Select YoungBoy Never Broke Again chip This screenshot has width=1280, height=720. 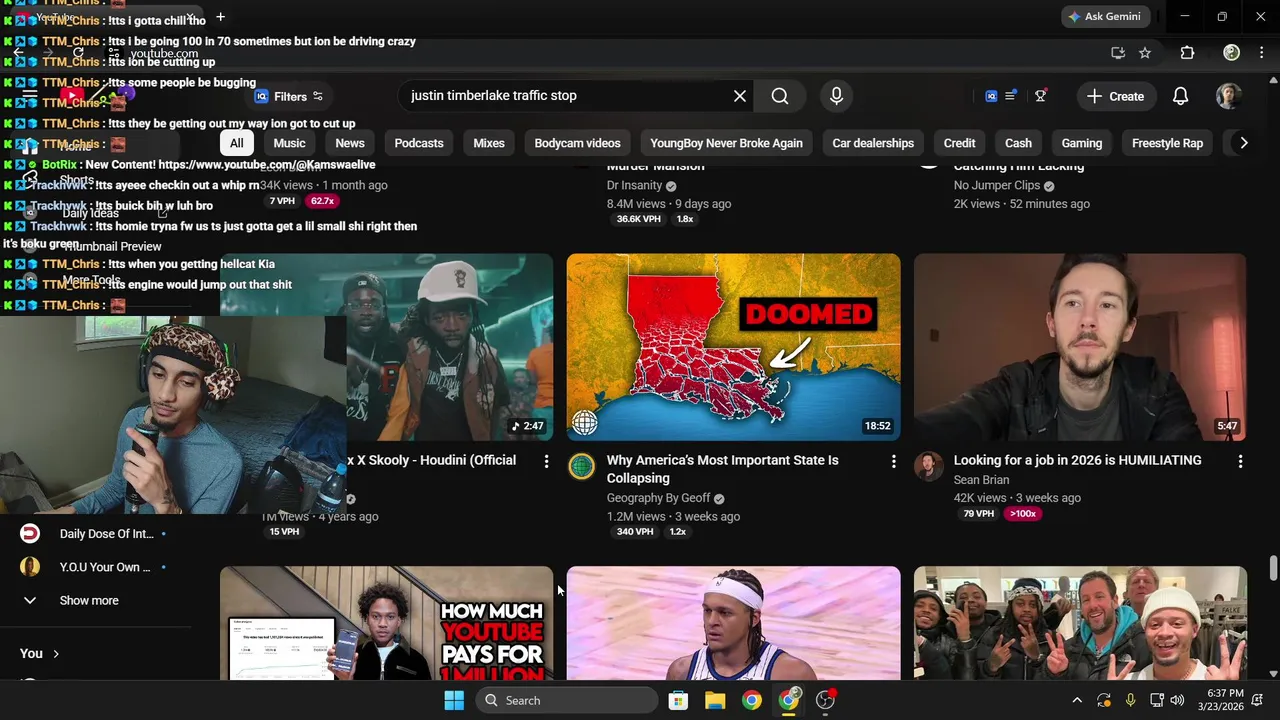coord(726,143)
